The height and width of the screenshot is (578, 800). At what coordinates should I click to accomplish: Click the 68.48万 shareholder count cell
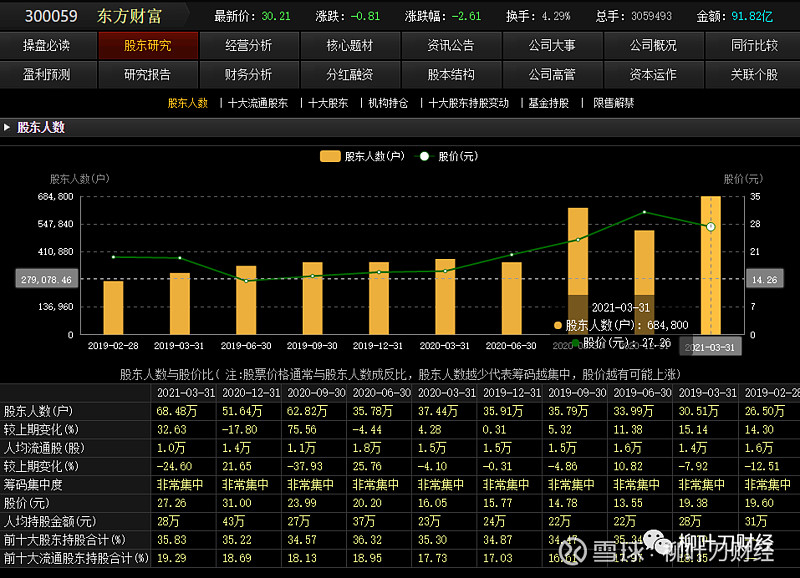(177, 411)
